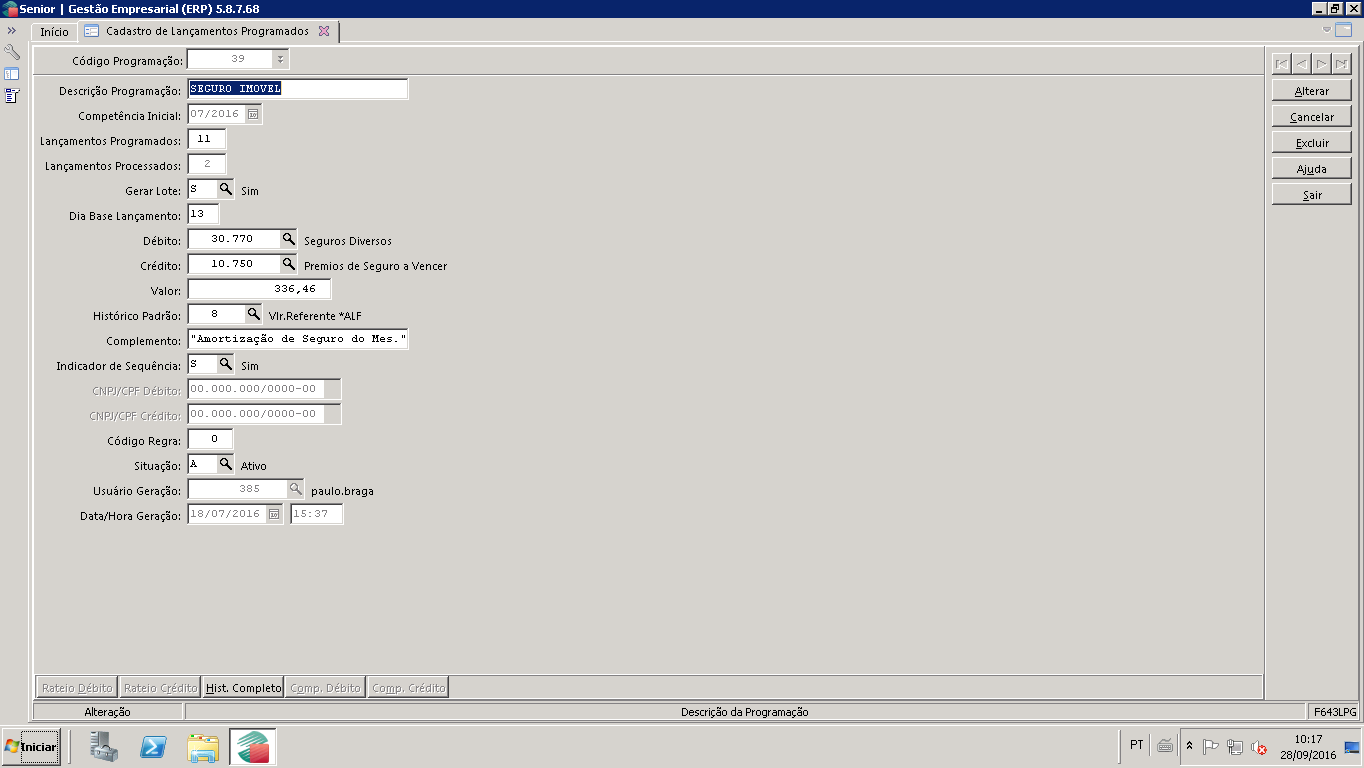Click the Valor field showing 336,46

(x=259, y=289)
